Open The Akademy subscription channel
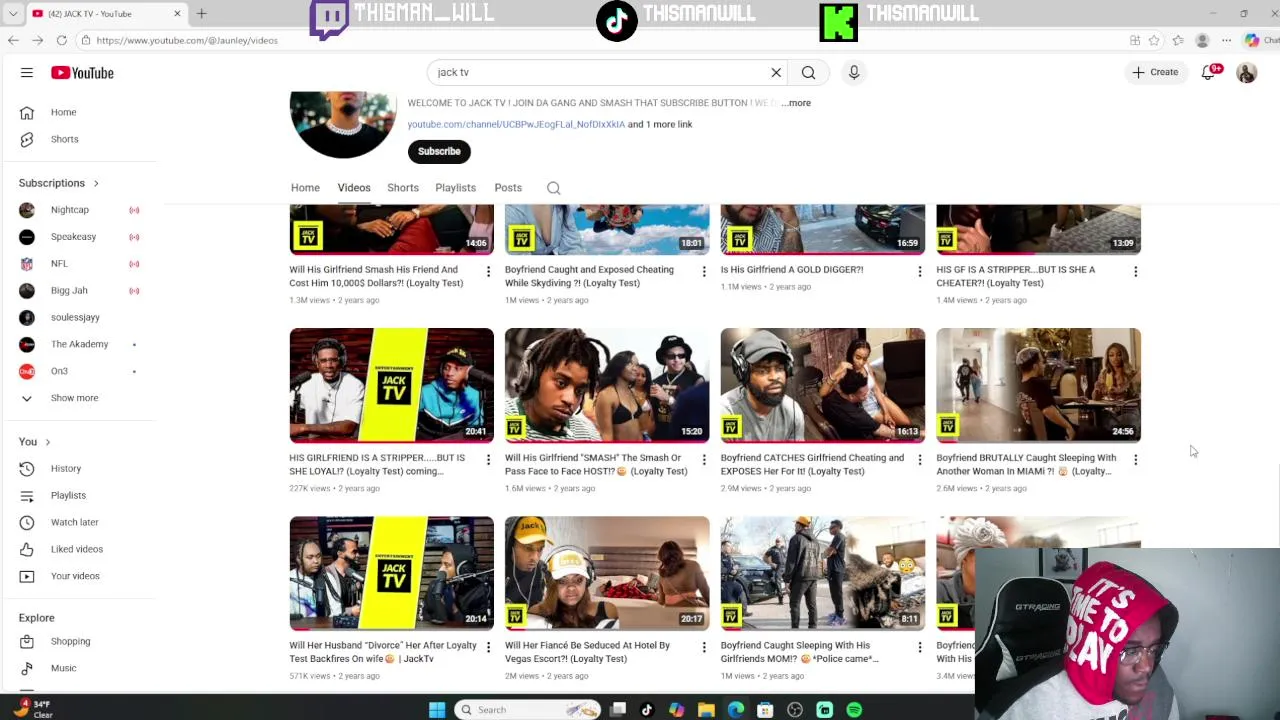 (78, 344)
